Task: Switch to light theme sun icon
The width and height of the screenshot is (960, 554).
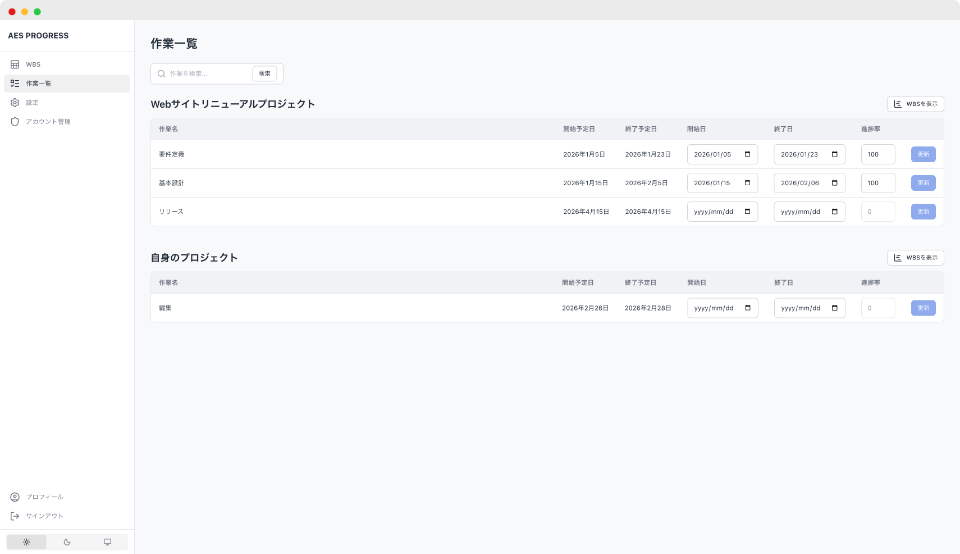Action: point(26,542)
